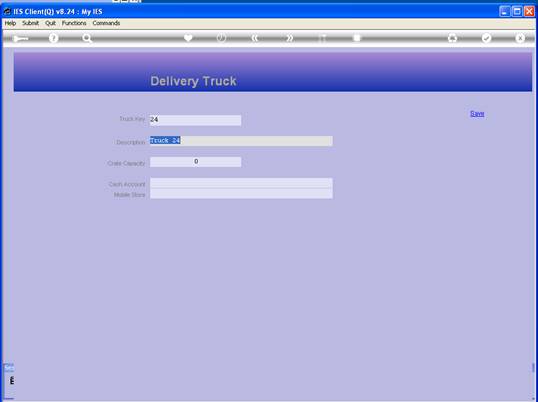538x402 pixels.
Task: Click the Save link
Action: click(477, 114)
